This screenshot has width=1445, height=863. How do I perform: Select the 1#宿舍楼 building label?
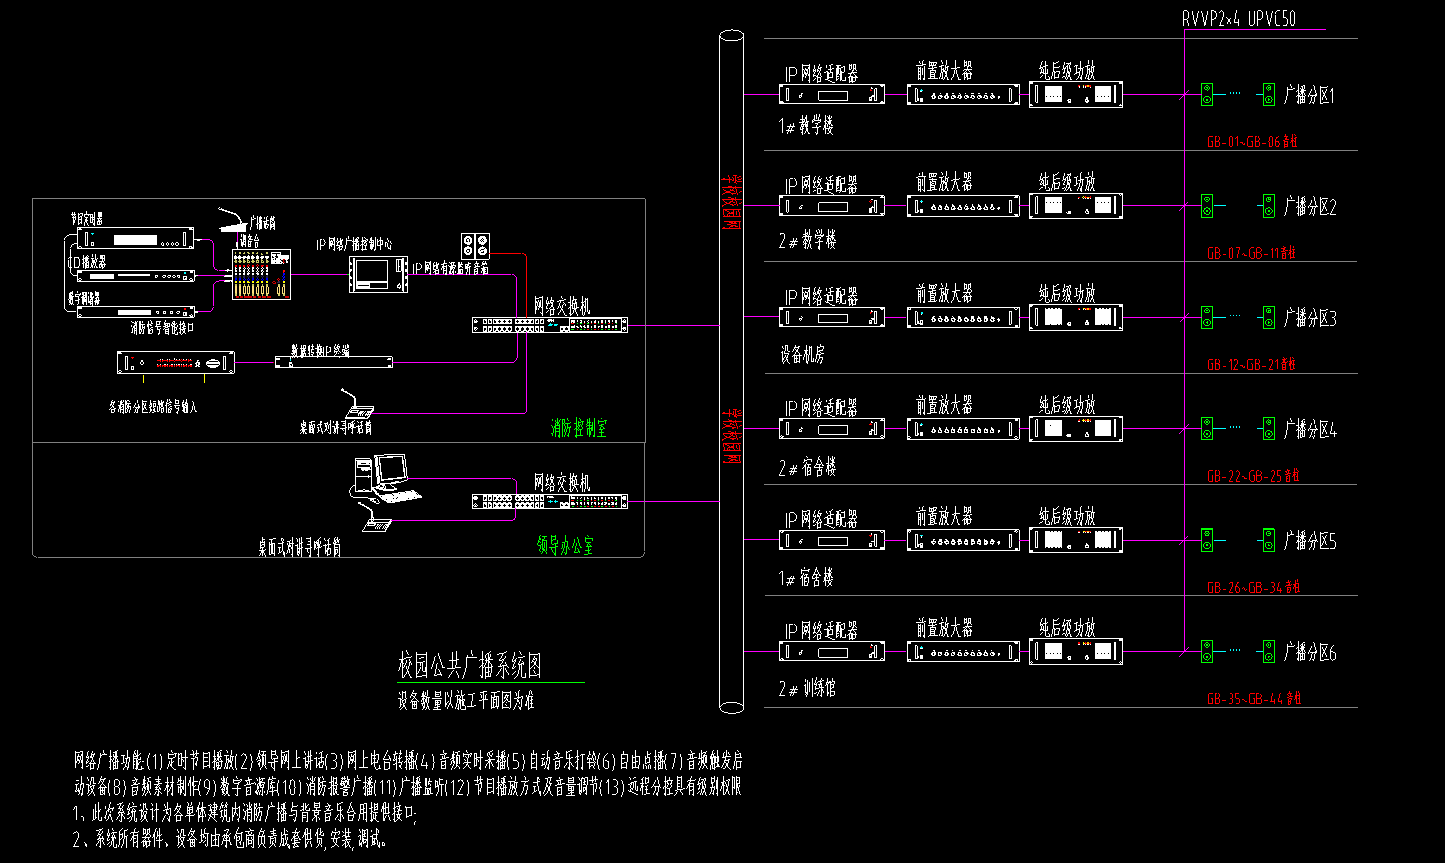click(807, 578)
